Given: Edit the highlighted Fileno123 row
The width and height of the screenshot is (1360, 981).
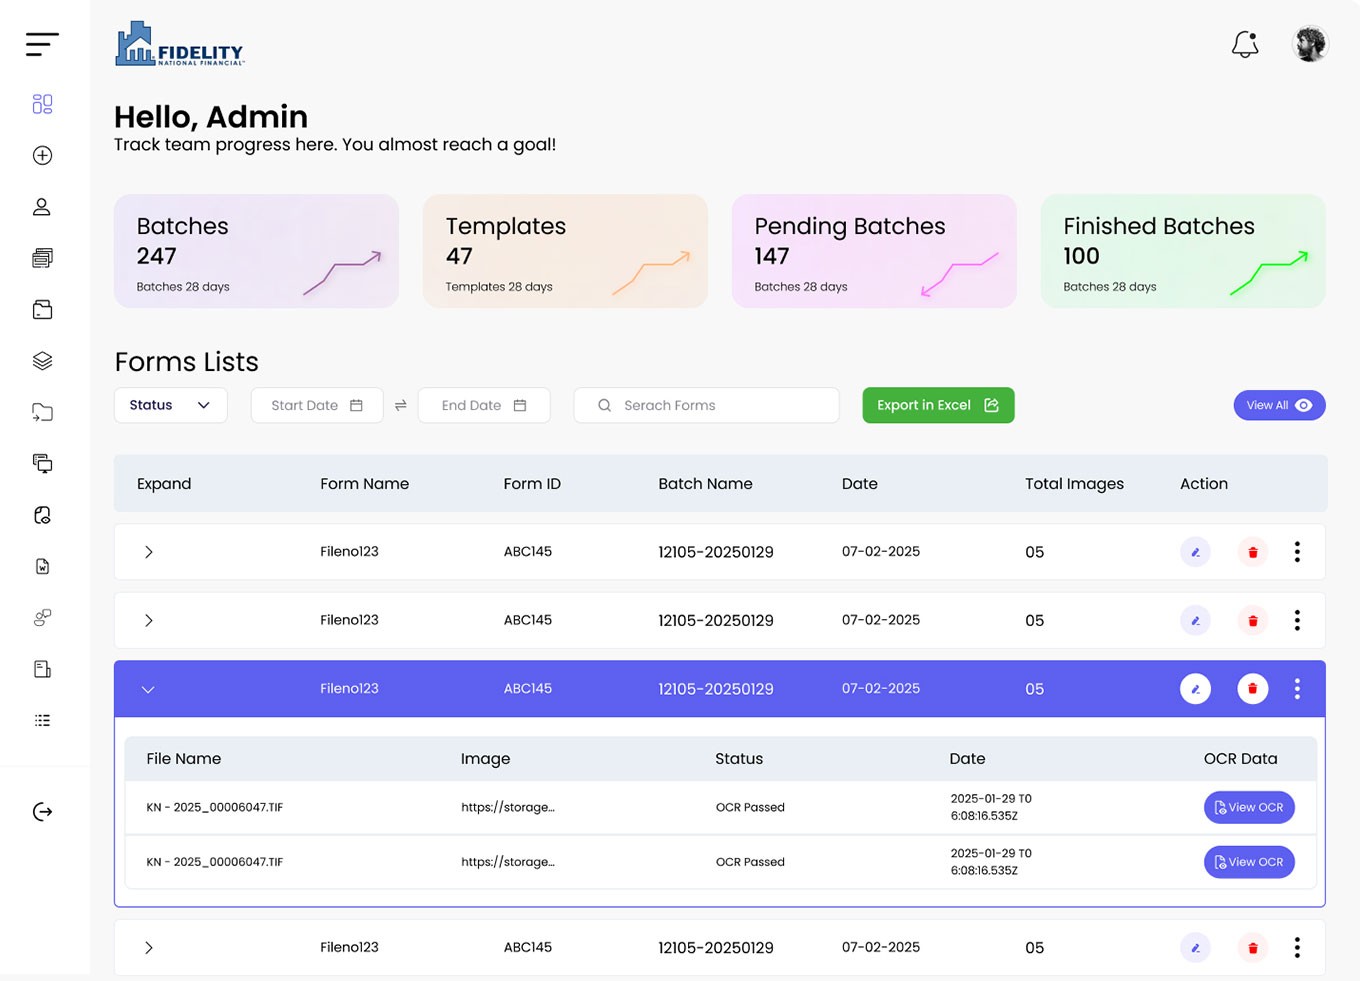Looking at the screenshot, I should coord(1195,689).
